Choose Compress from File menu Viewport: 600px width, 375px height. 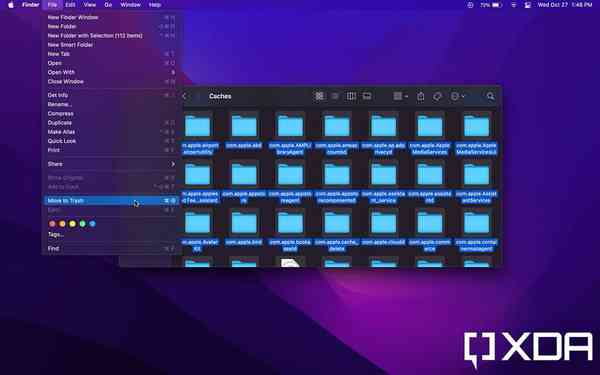(111, 114)
